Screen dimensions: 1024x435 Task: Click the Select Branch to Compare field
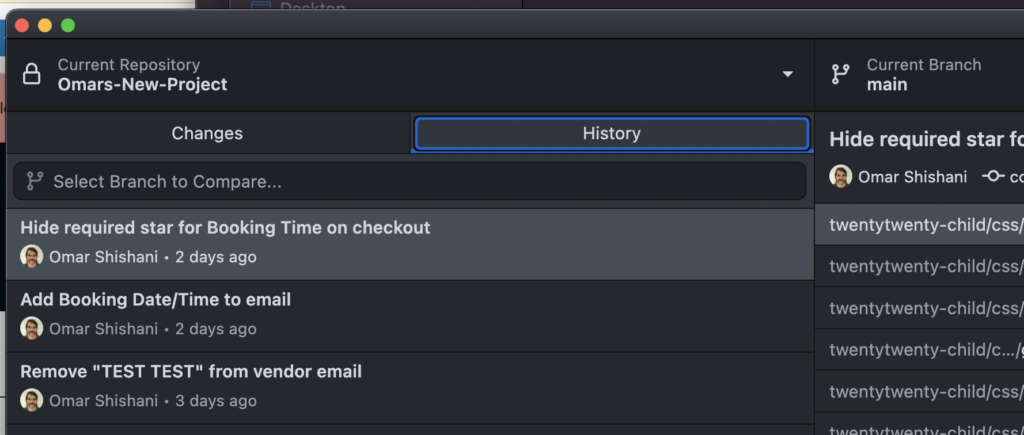coord(410,181)
